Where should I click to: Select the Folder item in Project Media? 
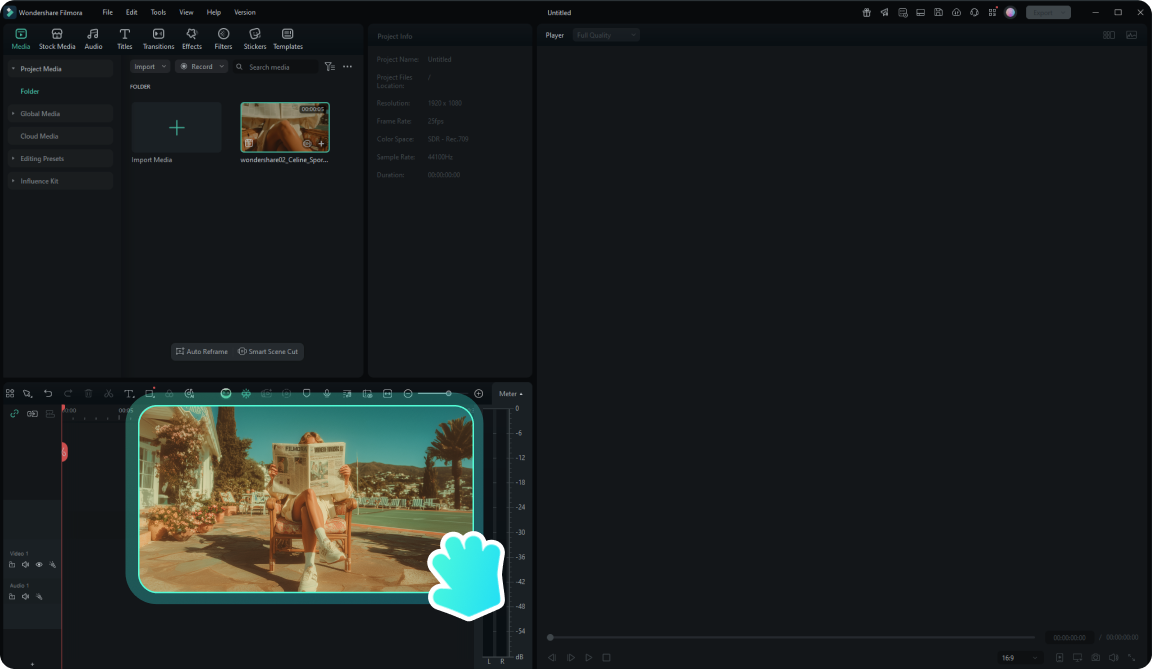[x=29, y=92]
